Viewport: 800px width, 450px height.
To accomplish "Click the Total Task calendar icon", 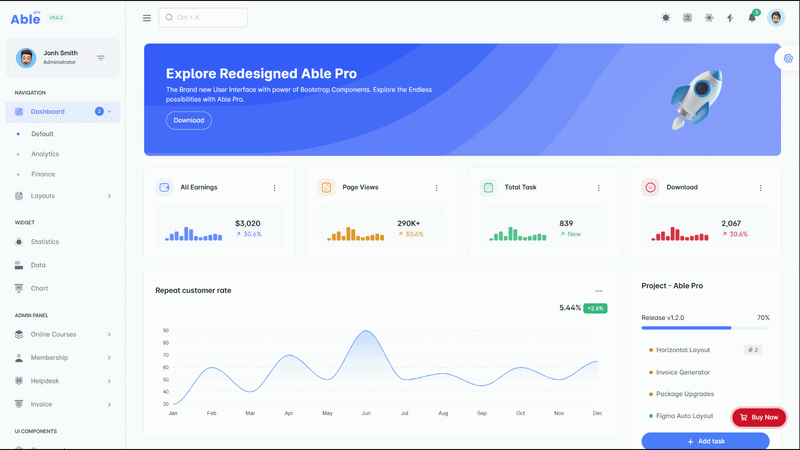I will [488, 187].
